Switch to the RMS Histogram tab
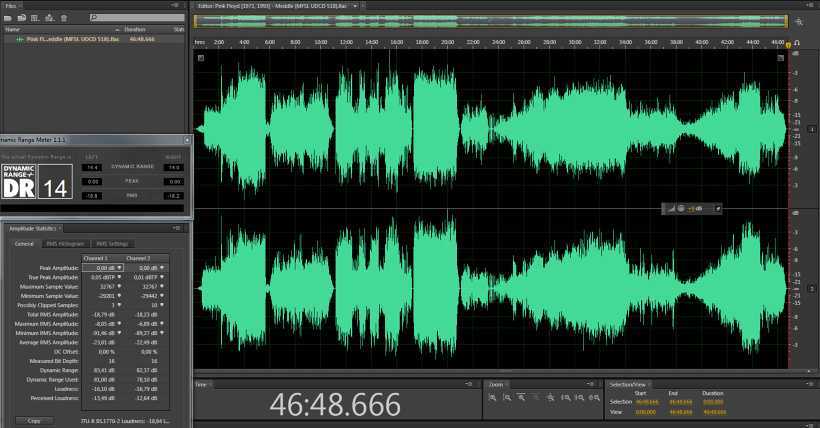The image size is (820, 428). [65, 244]
